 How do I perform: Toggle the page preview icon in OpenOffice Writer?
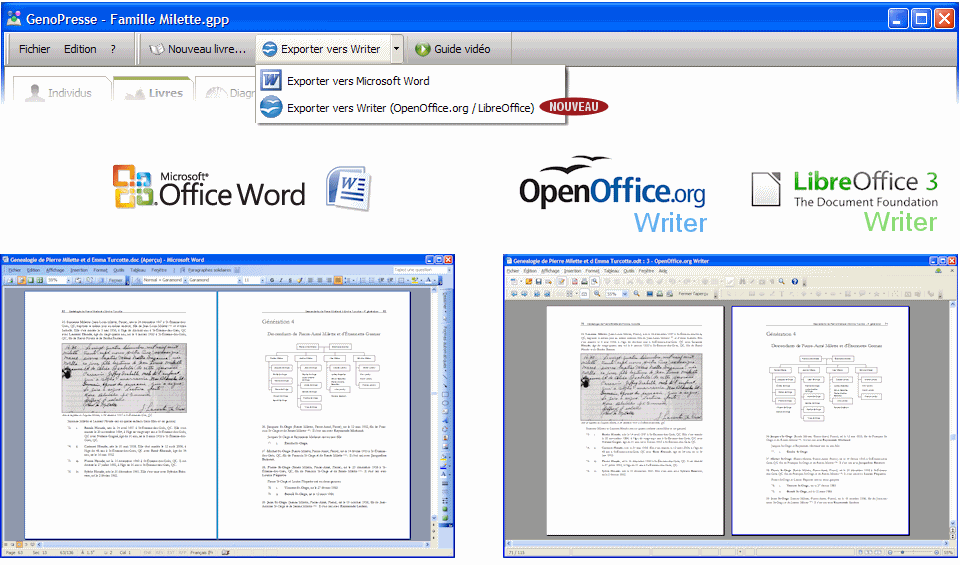point(594,282)
